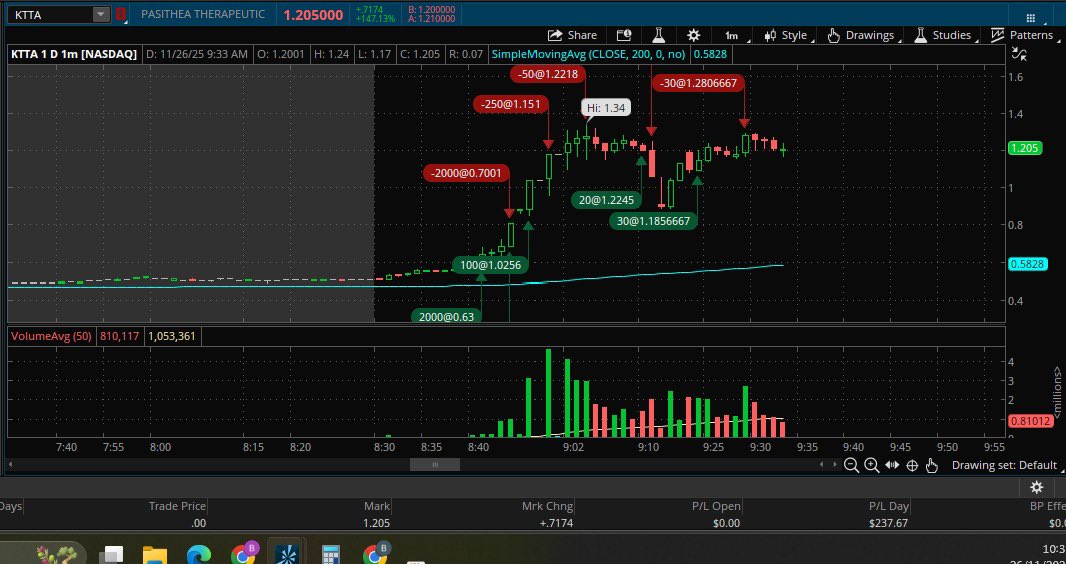Click the chart horizontal scrollbar thumb
The image size is (1066, 564).
point(434,465)
